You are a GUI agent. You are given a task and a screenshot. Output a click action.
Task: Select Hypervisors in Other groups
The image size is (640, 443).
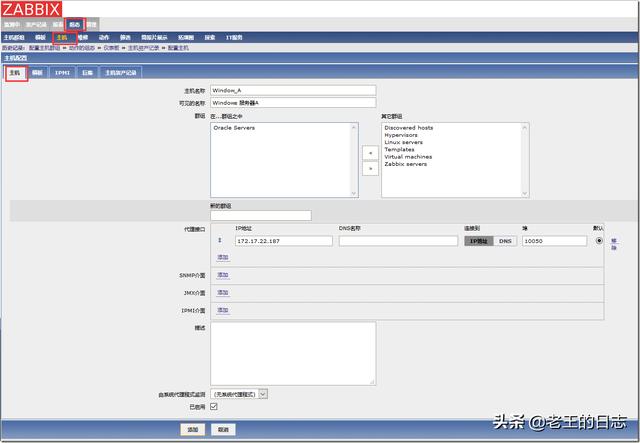[x=401, y=135]
